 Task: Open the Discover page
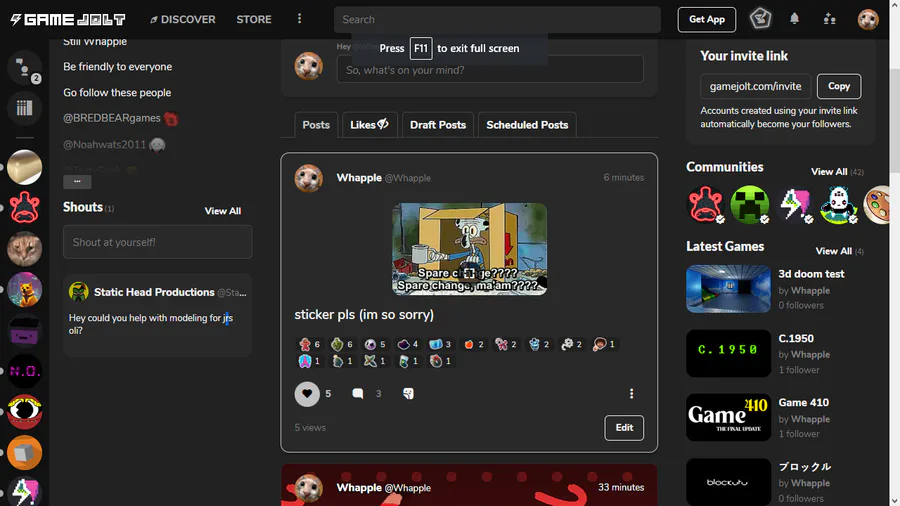pos(183,20)
